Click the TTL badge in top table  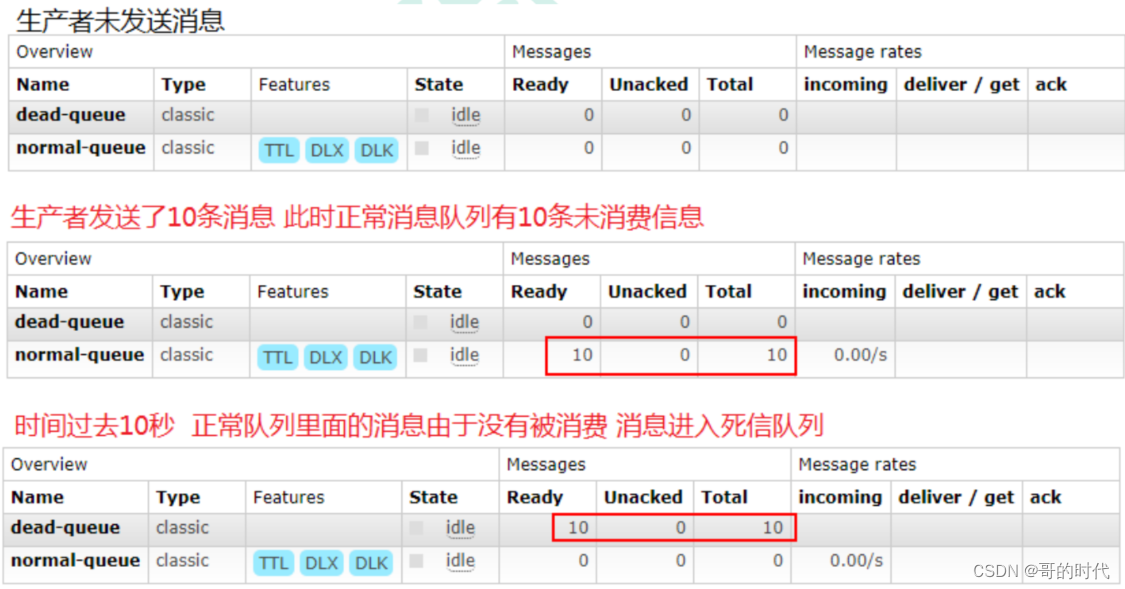pos(279,150)
